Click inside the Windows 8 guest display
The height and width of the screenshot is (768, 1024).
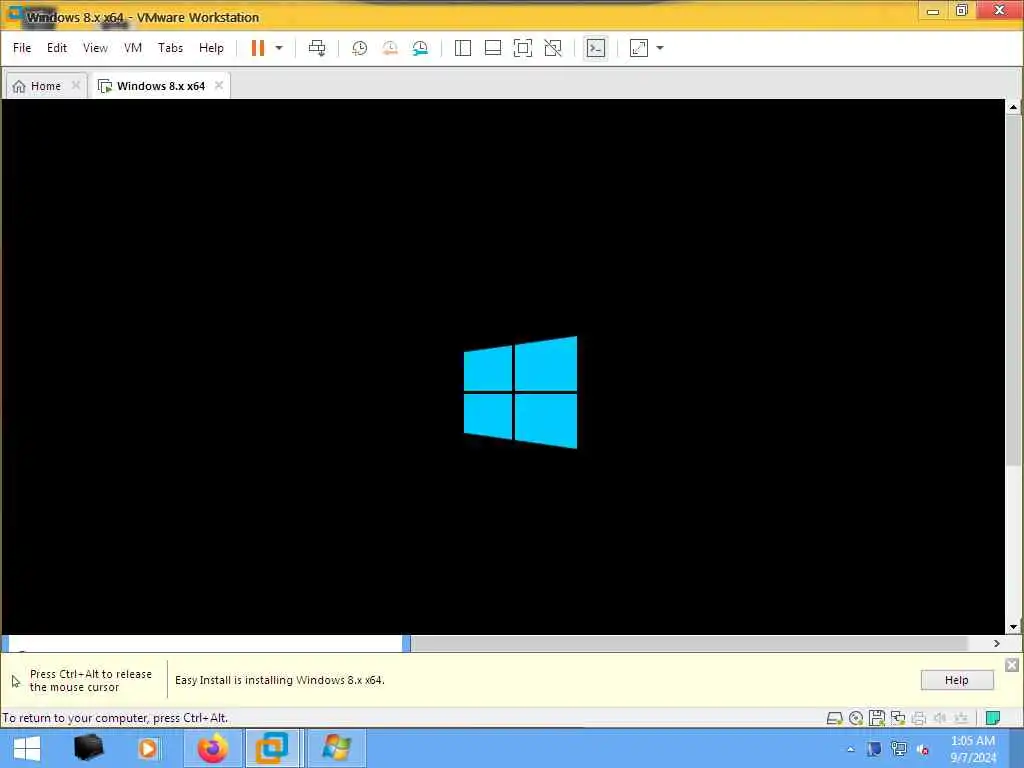pyautogui.click(x=503, y=366)
